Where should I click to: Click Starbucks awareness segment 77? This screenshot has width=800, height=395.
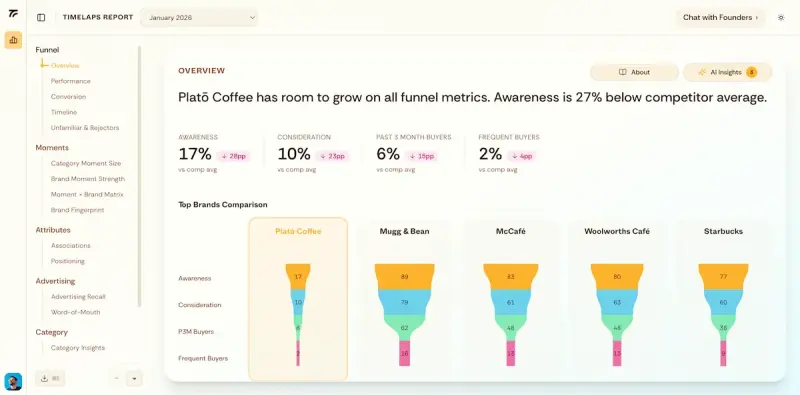(x=723, y=277)
